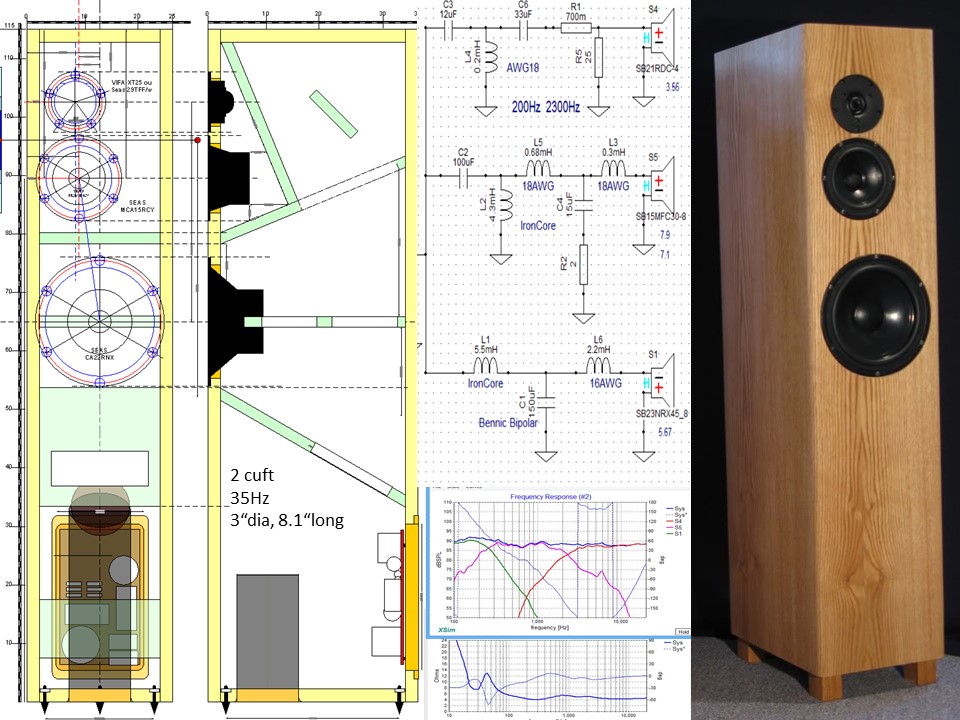Click the SB21RDC-4 driver label
The image size is (960, 720).
pyautogui.click(x=658, y=68)
